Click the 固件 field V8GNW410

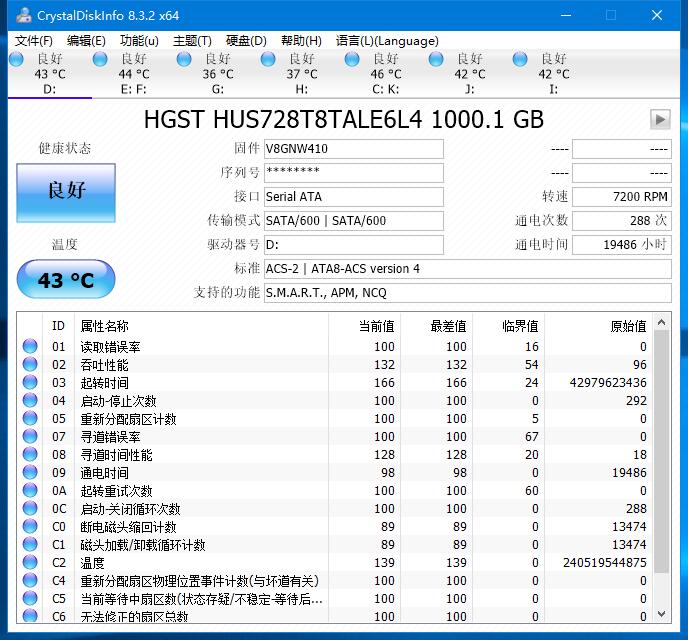click(x=354, y=149)
